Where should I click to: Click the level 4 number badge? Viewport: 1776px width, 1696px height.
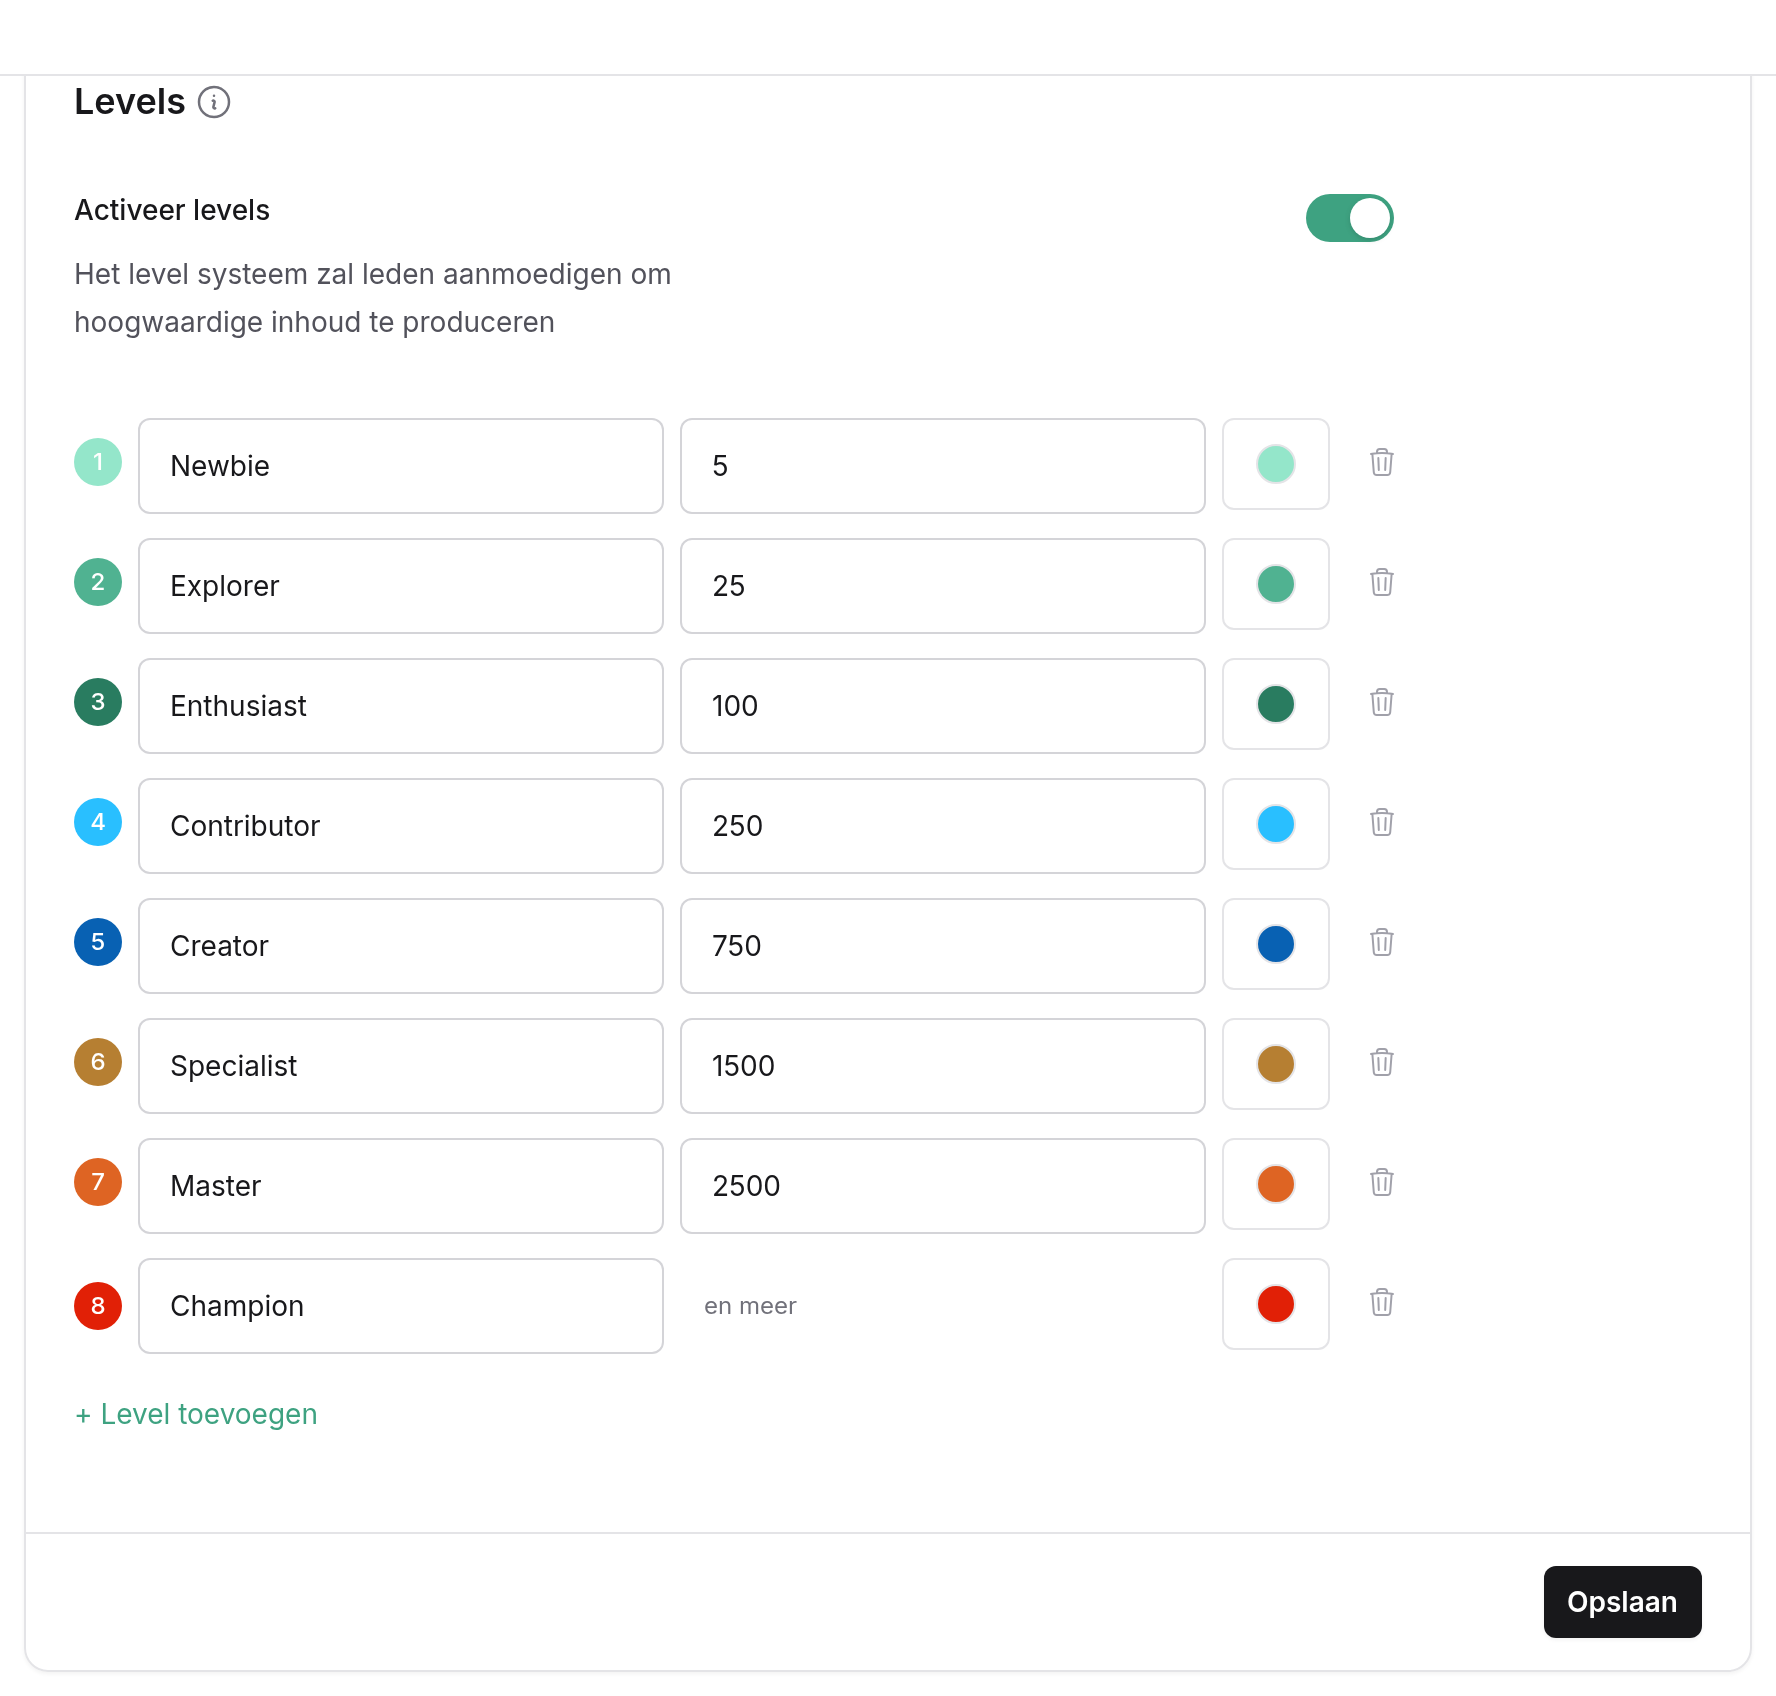[98, 822]
